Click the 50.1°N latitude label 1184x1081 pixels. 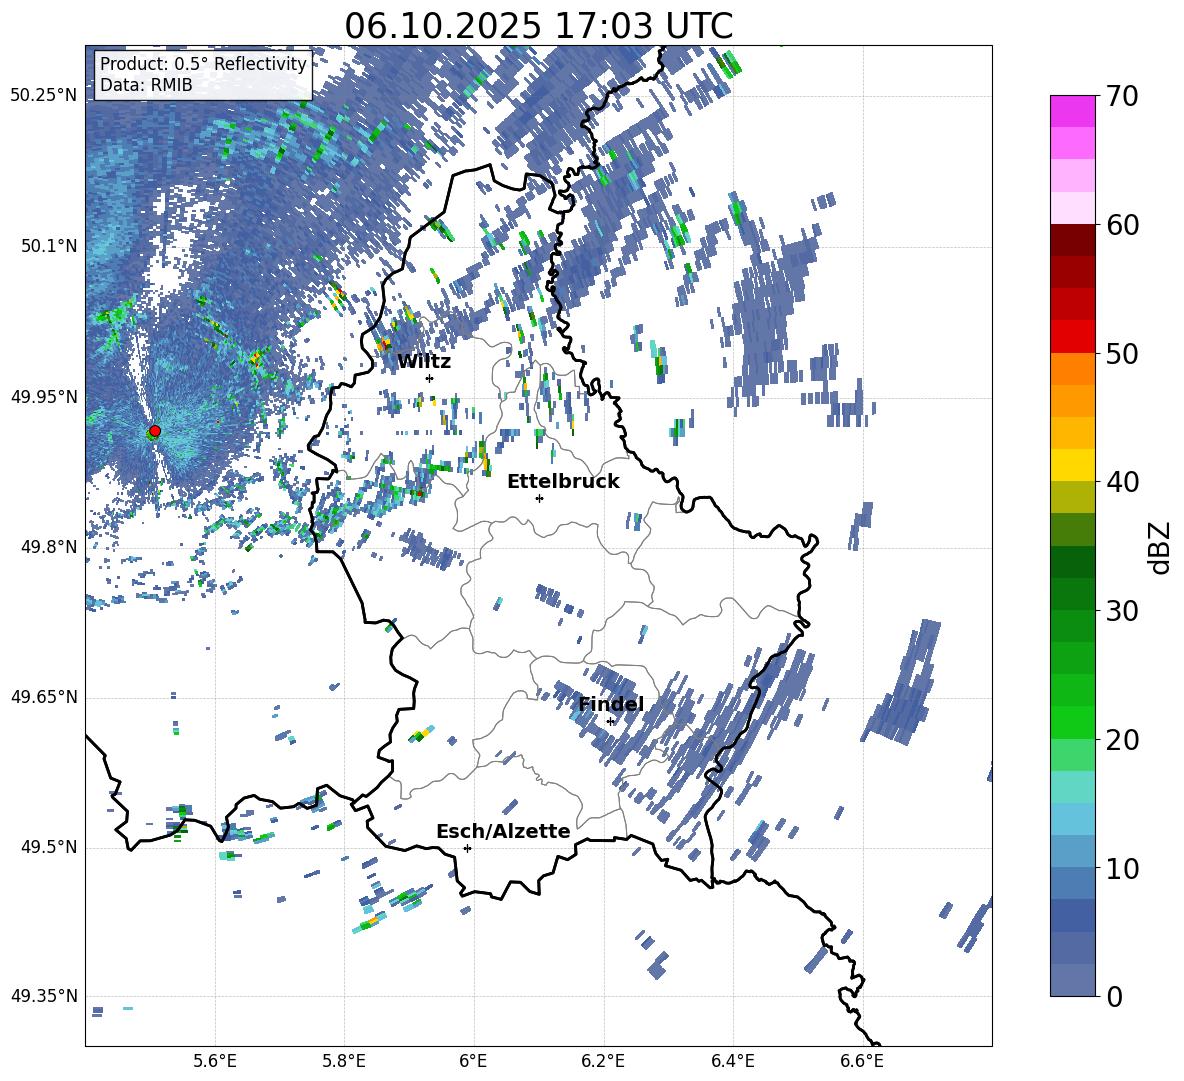(x=48, y=246)
